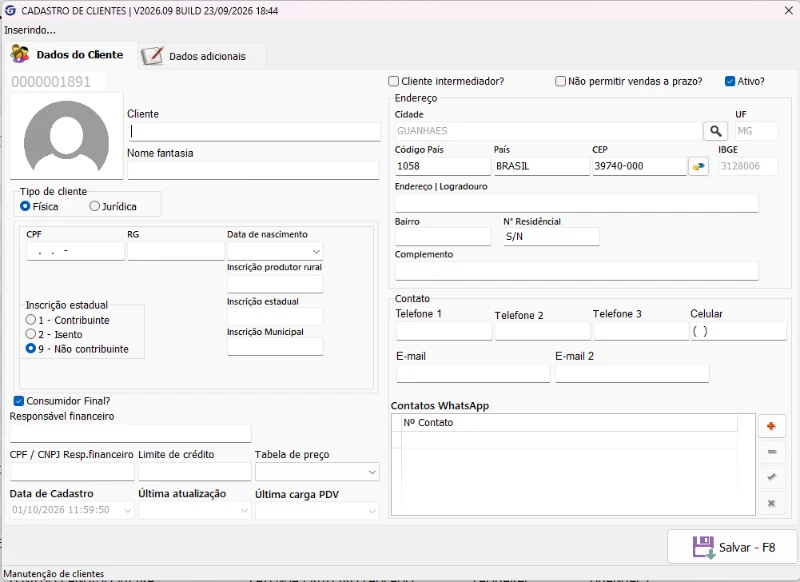Click the app logo in title bar
The height and width of the screenshot is (582, 800).
pos(10,10)
